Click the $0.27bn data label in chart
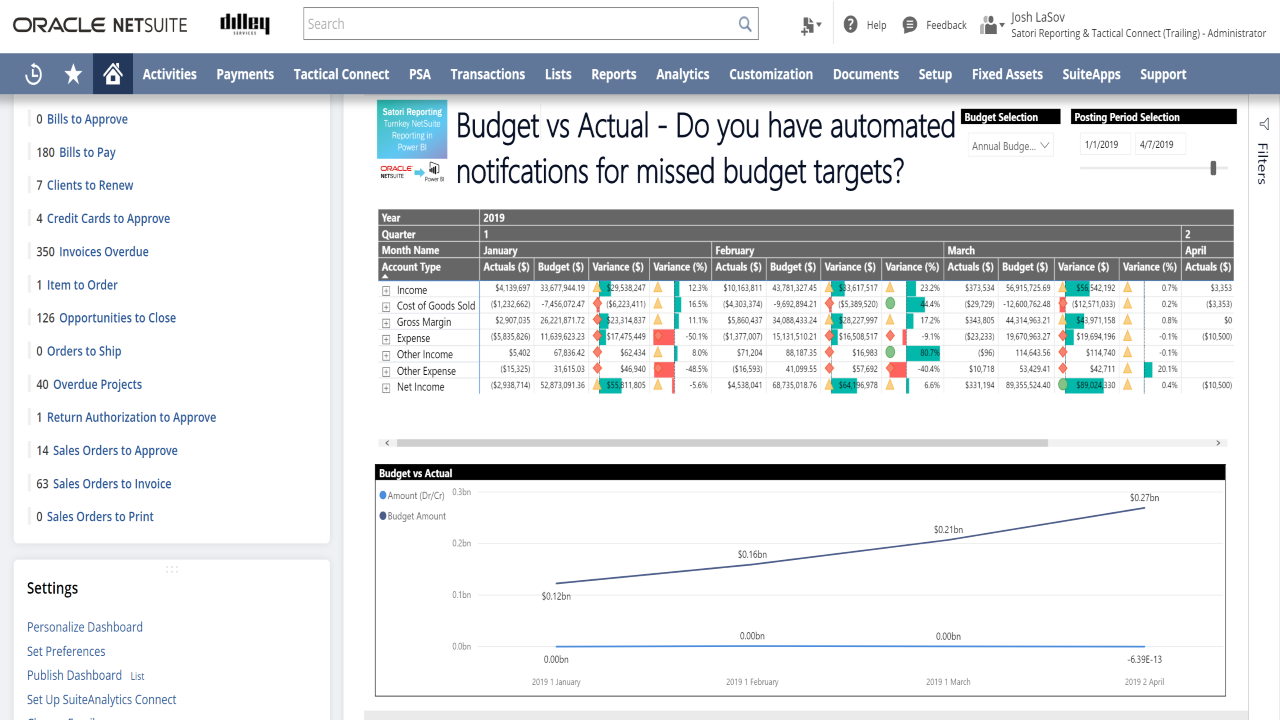This screenshot has width=1280, height=720. (x=1143, y=498)
